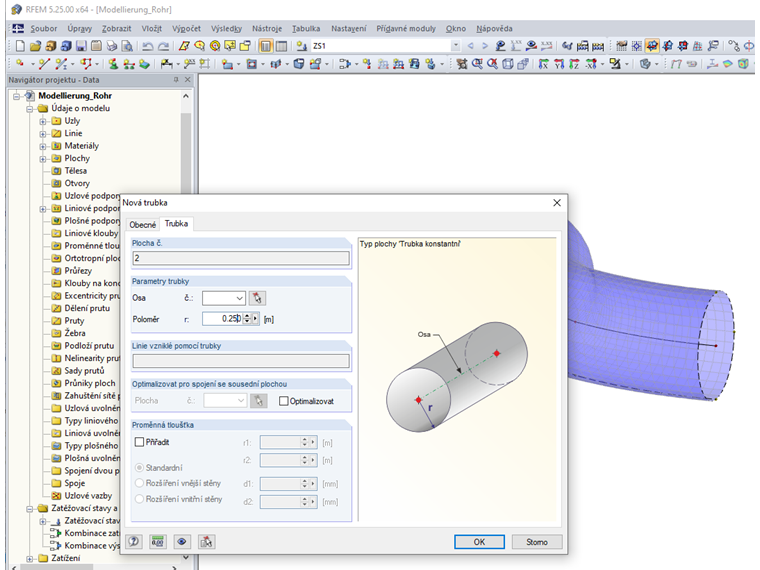760x570 pixels.
Task: Expand the Linie tree node
Action: tap(43, 134)
